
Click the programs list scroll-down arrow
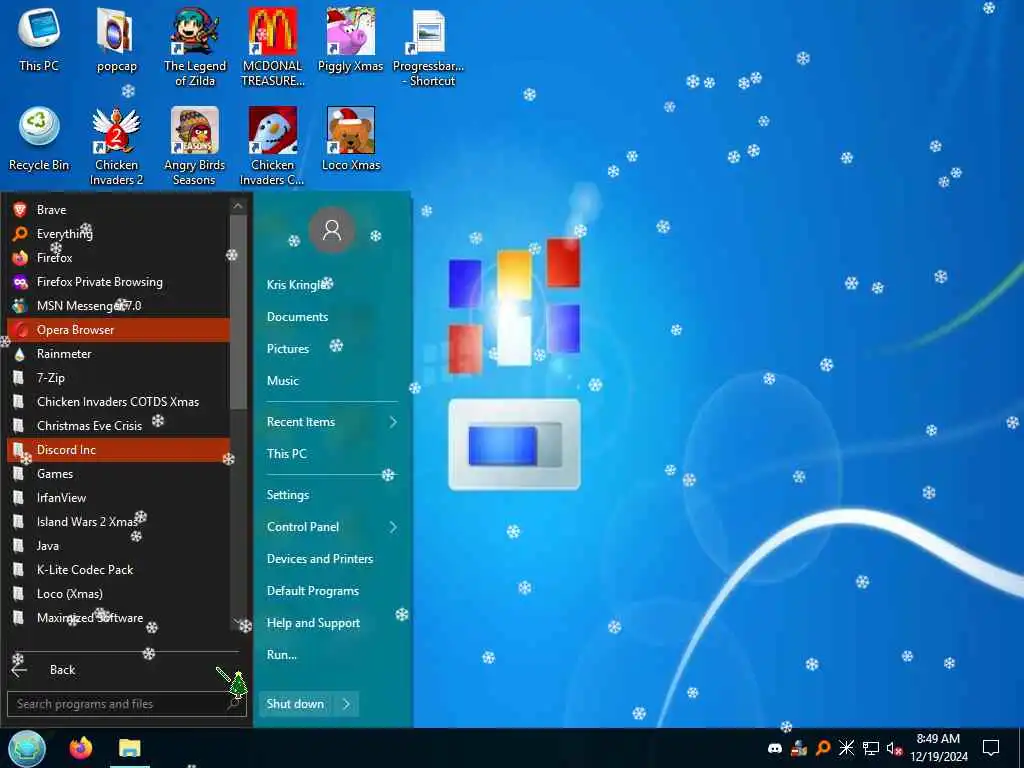click(x=238, y=622)
